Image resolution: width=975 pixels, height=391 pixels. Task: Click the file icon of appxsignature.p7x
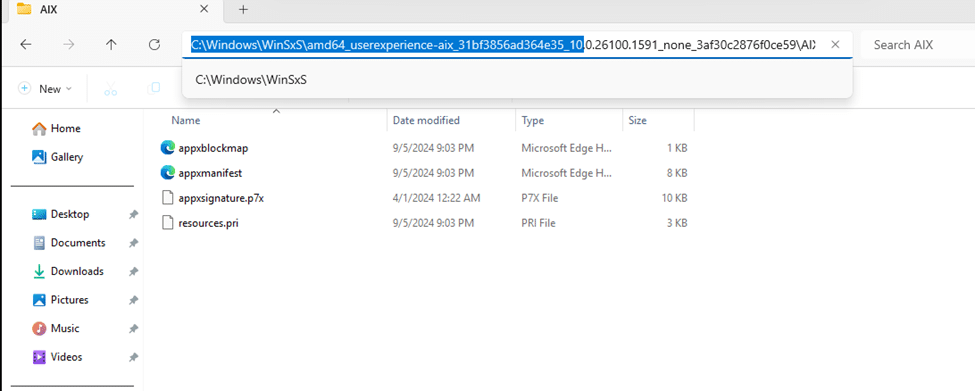167,198
